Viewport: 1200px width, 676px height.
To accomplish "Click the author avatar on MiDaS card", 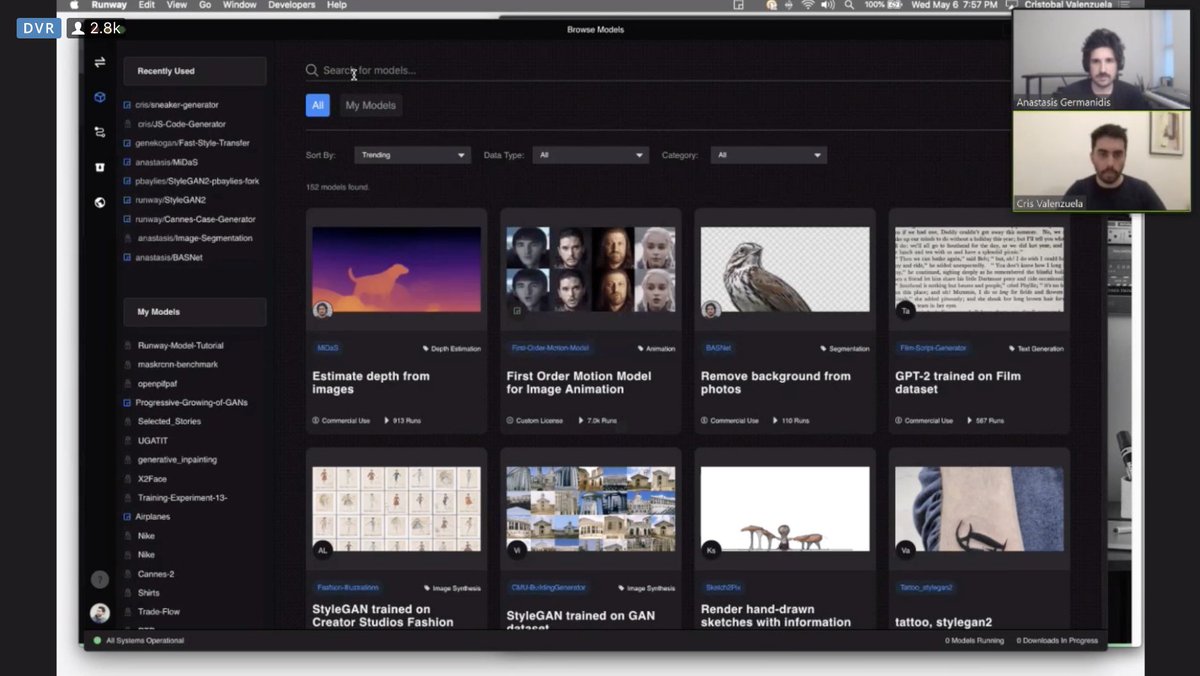I will tap(322, 309).
